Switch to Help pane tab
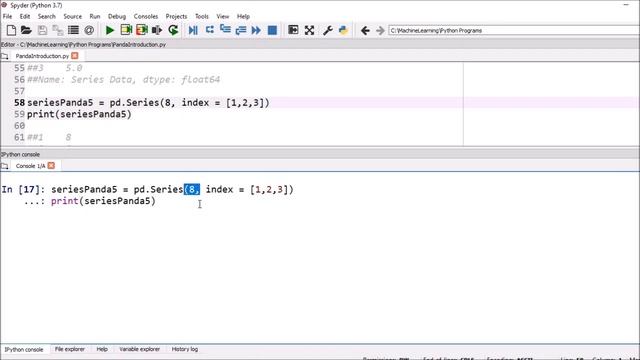 click(102, 349)
